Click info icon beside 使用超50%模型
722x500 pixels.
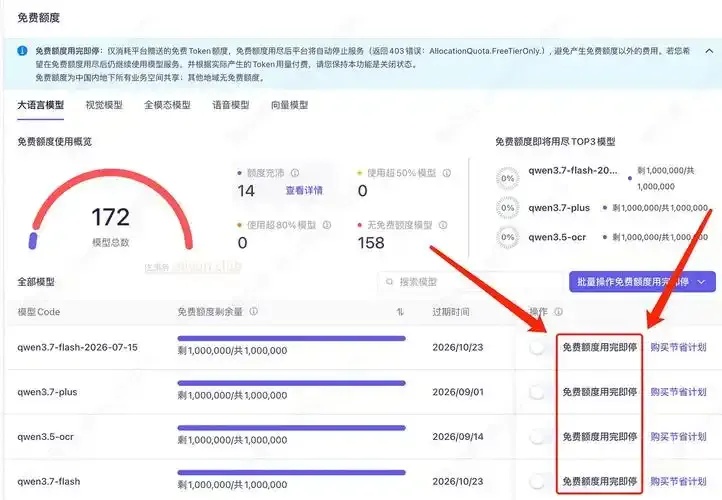point(447,173)
